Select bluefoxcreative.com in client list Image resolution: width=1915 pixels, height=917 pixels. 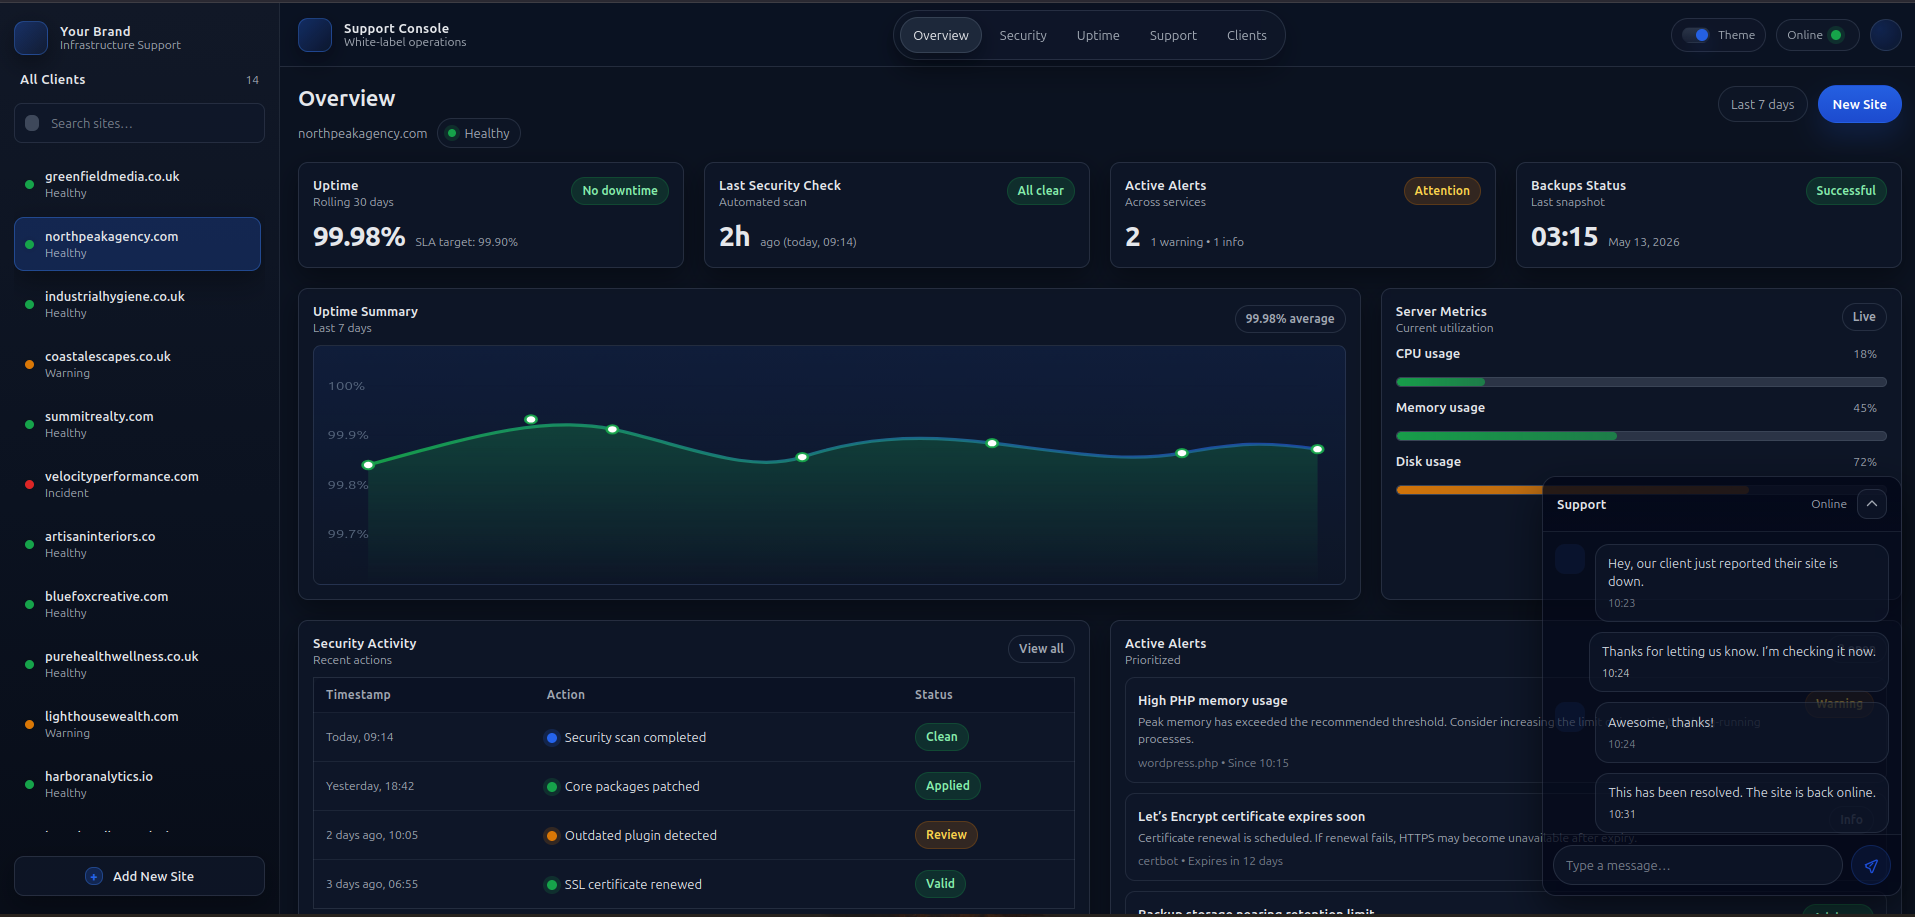point(137,604)
